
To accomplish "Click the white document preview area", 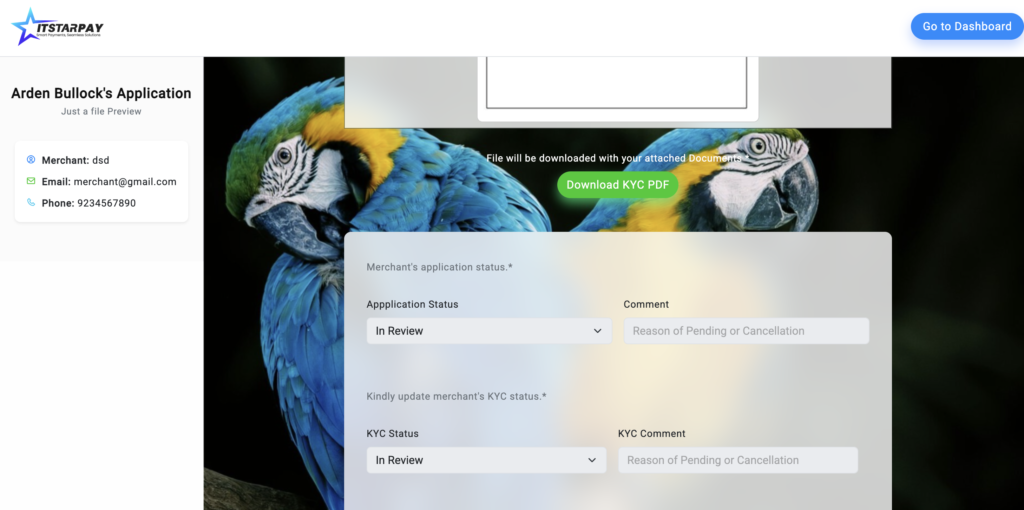I will [x=616, y=82].
